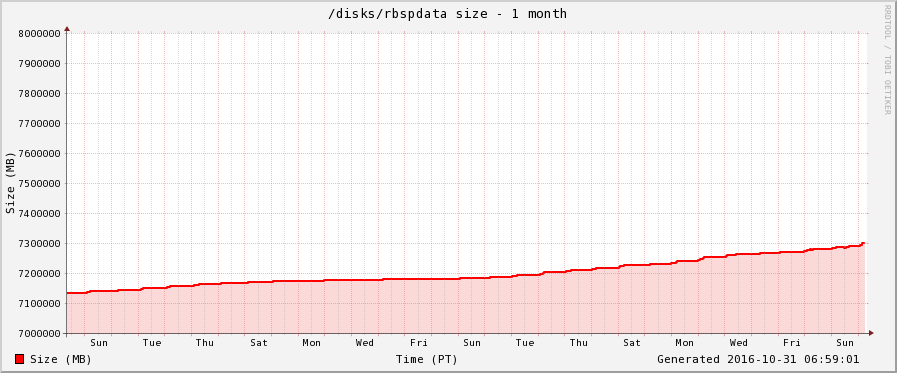Click the first 'Tue' x-axis label

152,343
